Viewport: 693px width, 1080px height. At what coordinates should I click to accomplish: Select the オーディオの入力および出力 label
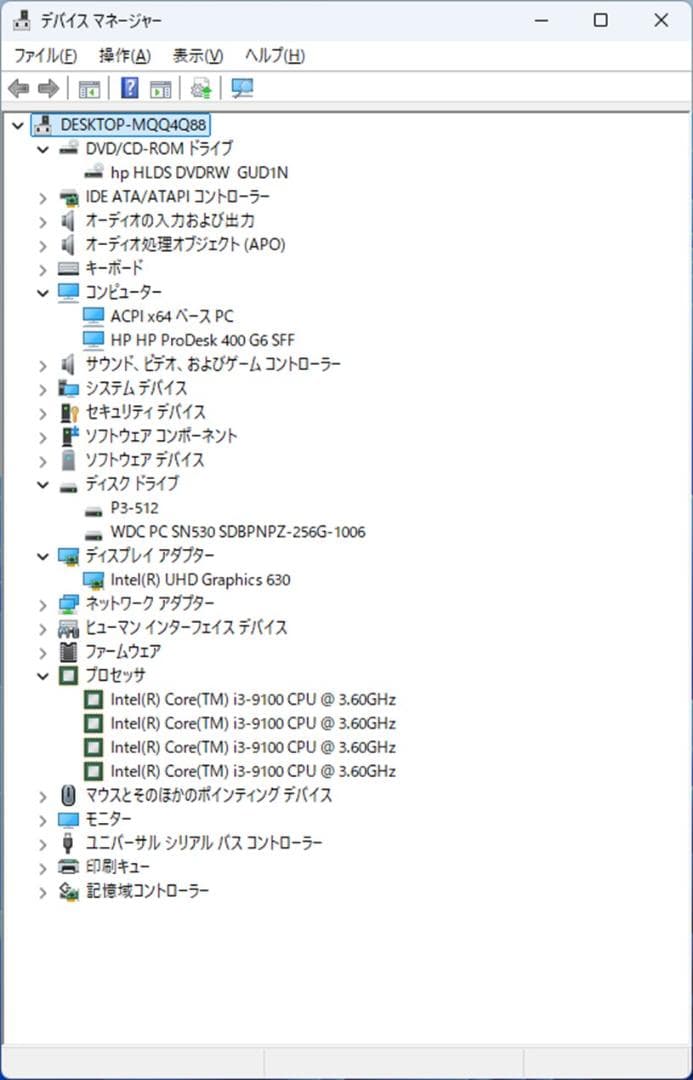[x=170, y=221]
